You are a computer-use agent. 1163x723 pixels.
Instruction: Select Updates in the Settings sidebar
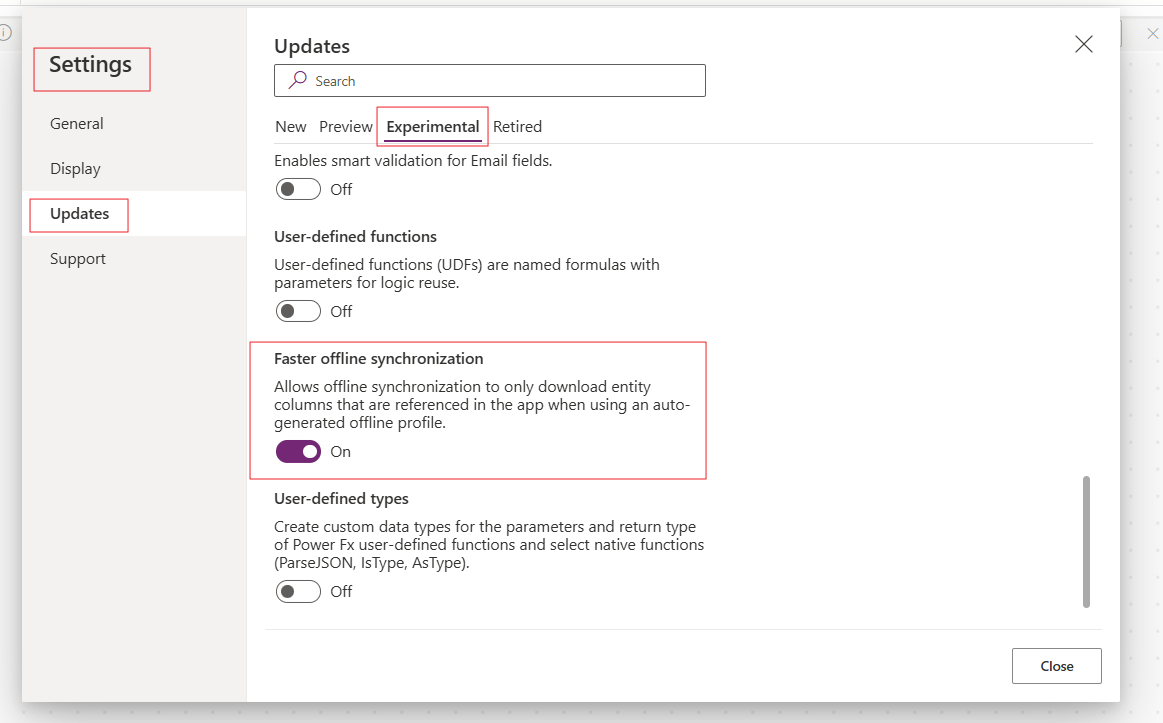coord(79,213)
